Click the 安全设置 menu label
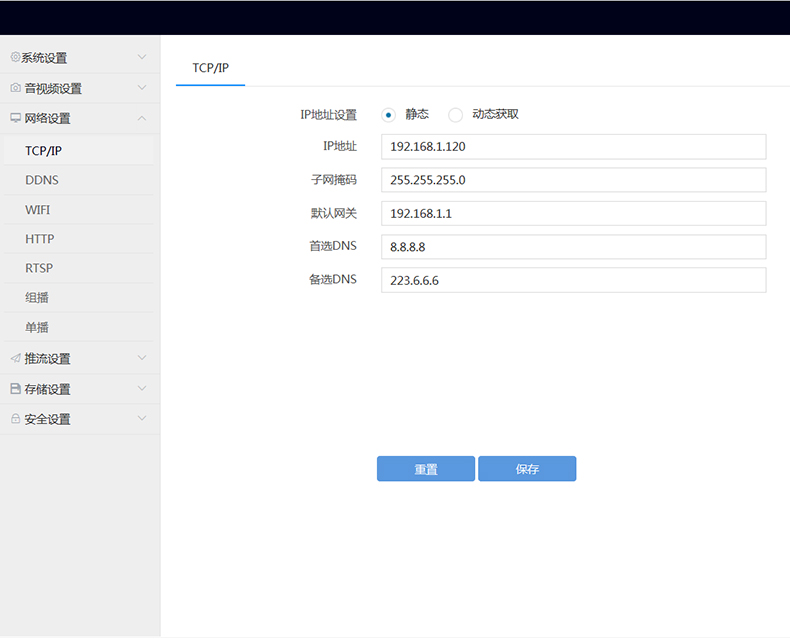The width and height of the screenshot is (790, 639). point(47,419)
